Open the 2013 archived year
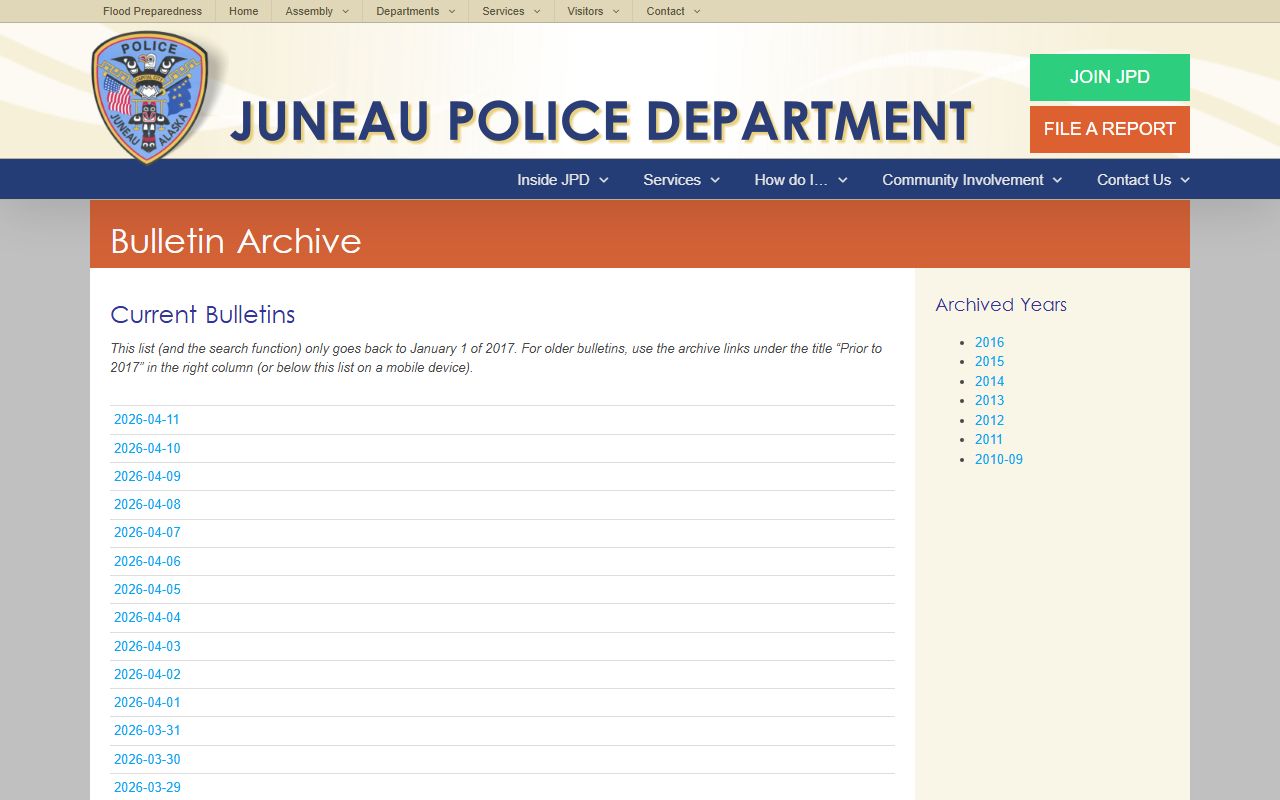This screenshot has height=800, width=1280. [x=989, y=400]
